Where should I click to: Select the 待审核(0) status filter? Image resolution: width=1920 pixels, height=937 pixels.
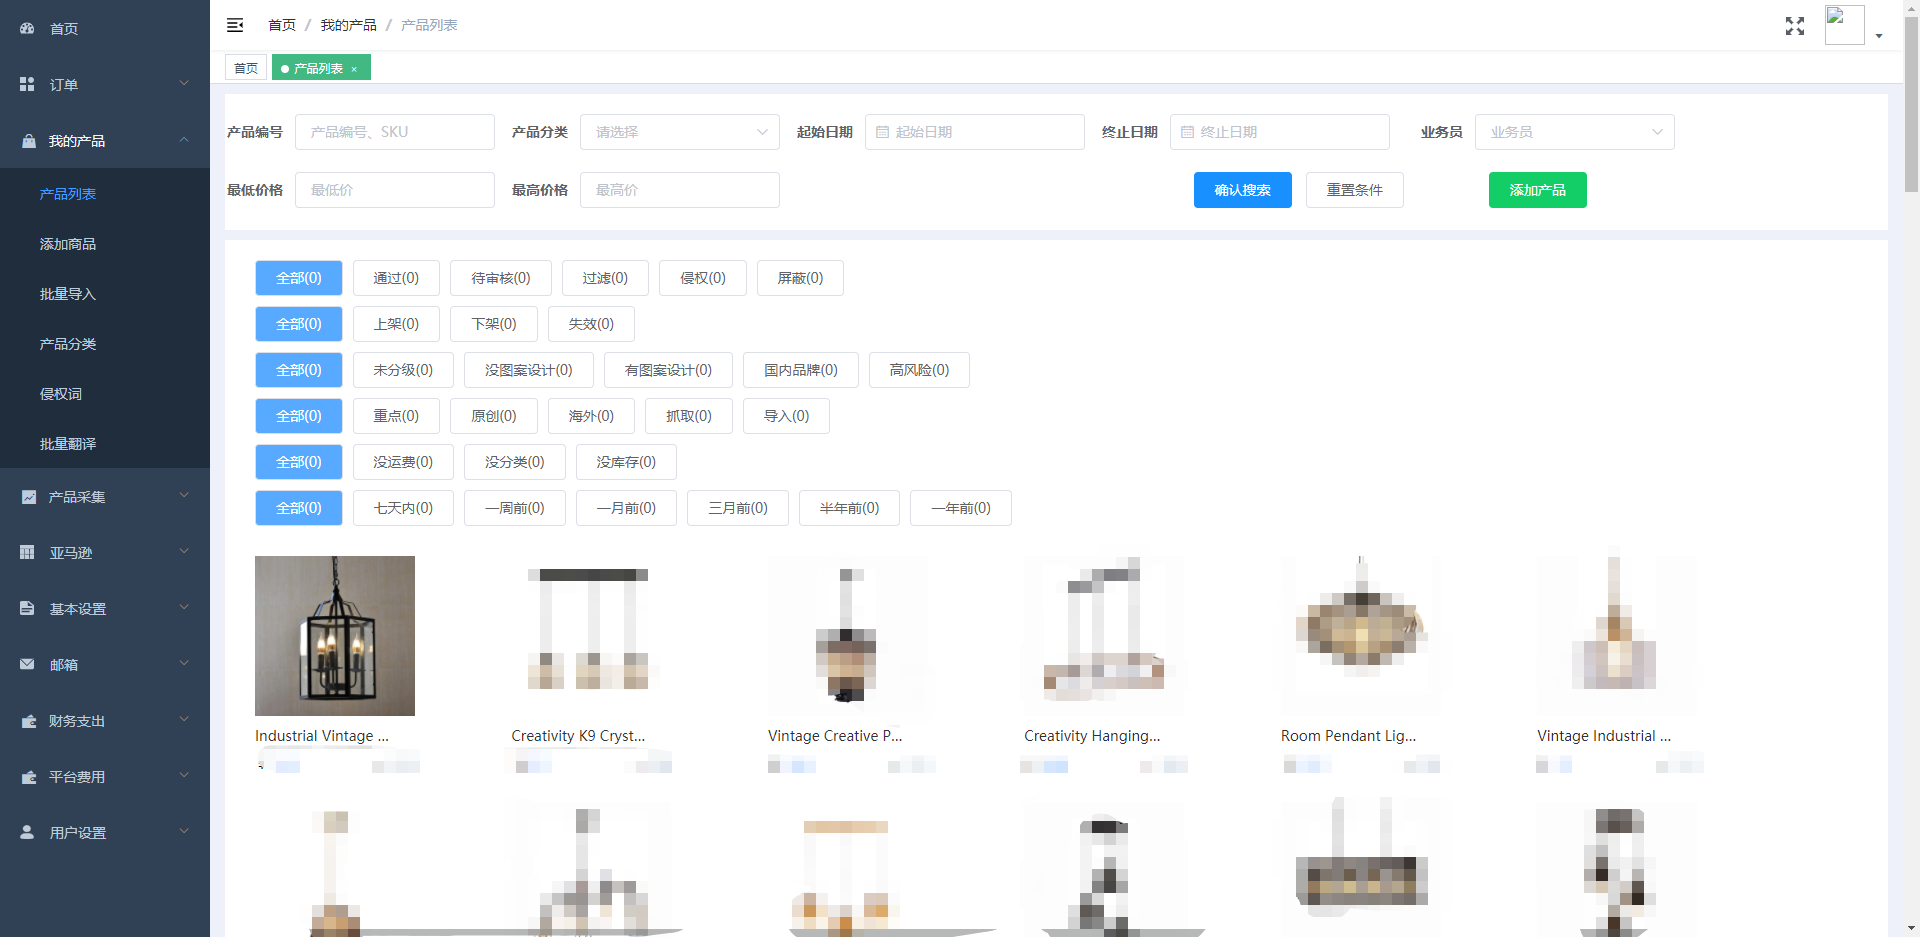(500, 278)
